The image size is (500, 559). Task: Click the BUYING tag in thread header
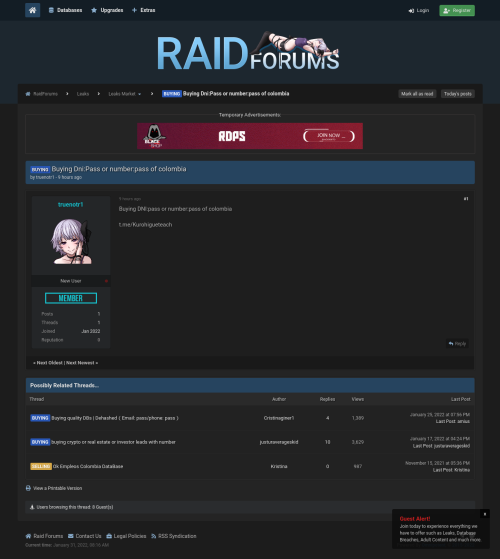click(40, 169)
